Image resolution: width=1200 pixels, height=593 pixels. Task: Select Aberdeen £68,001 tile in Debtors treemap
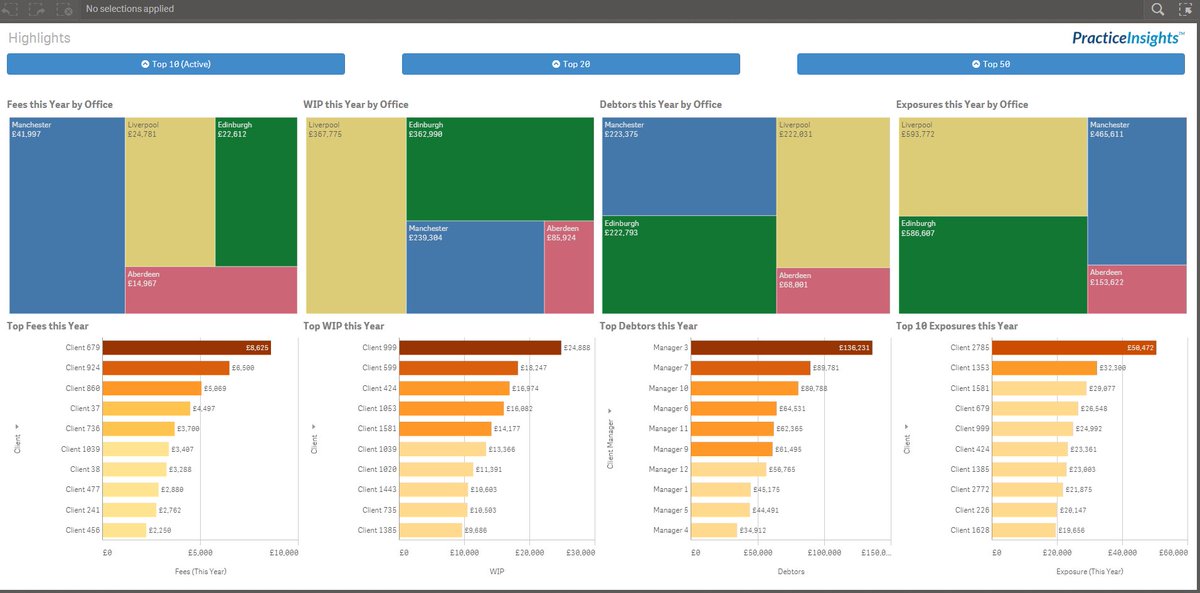[x=833, y=291]
